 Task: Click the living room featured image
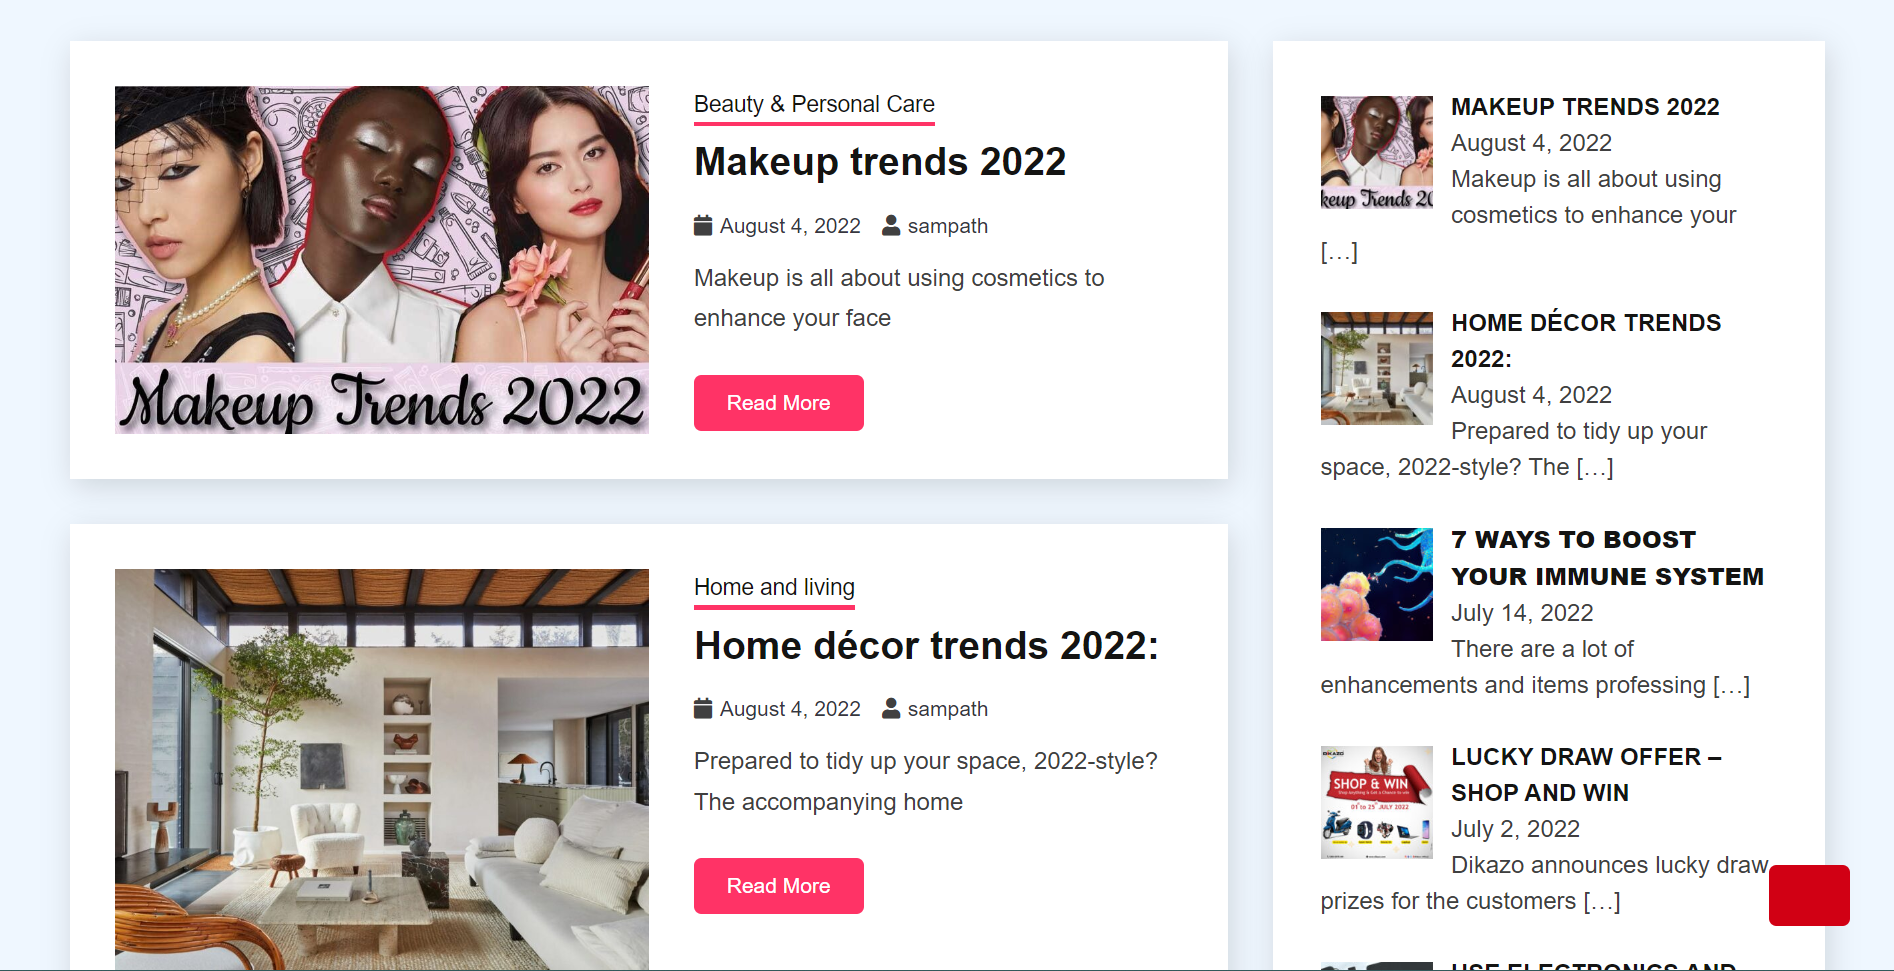pos(382,768)
